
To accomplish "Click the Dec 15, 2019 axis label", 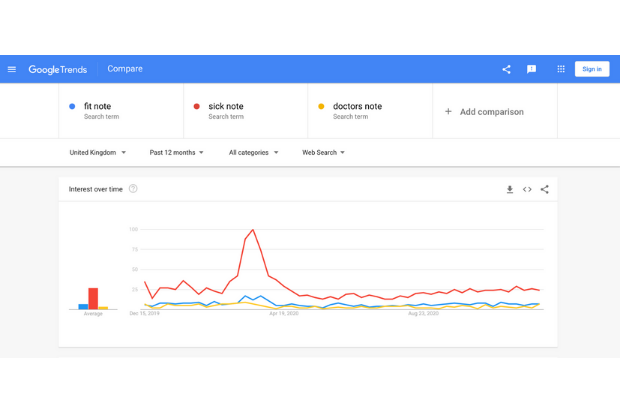I will pos(145,313).
